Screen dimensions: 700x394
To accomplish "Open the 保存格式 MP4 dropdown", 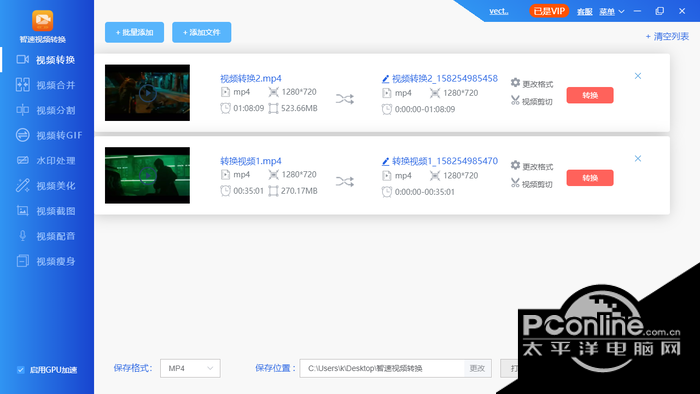I will [190, 368].
